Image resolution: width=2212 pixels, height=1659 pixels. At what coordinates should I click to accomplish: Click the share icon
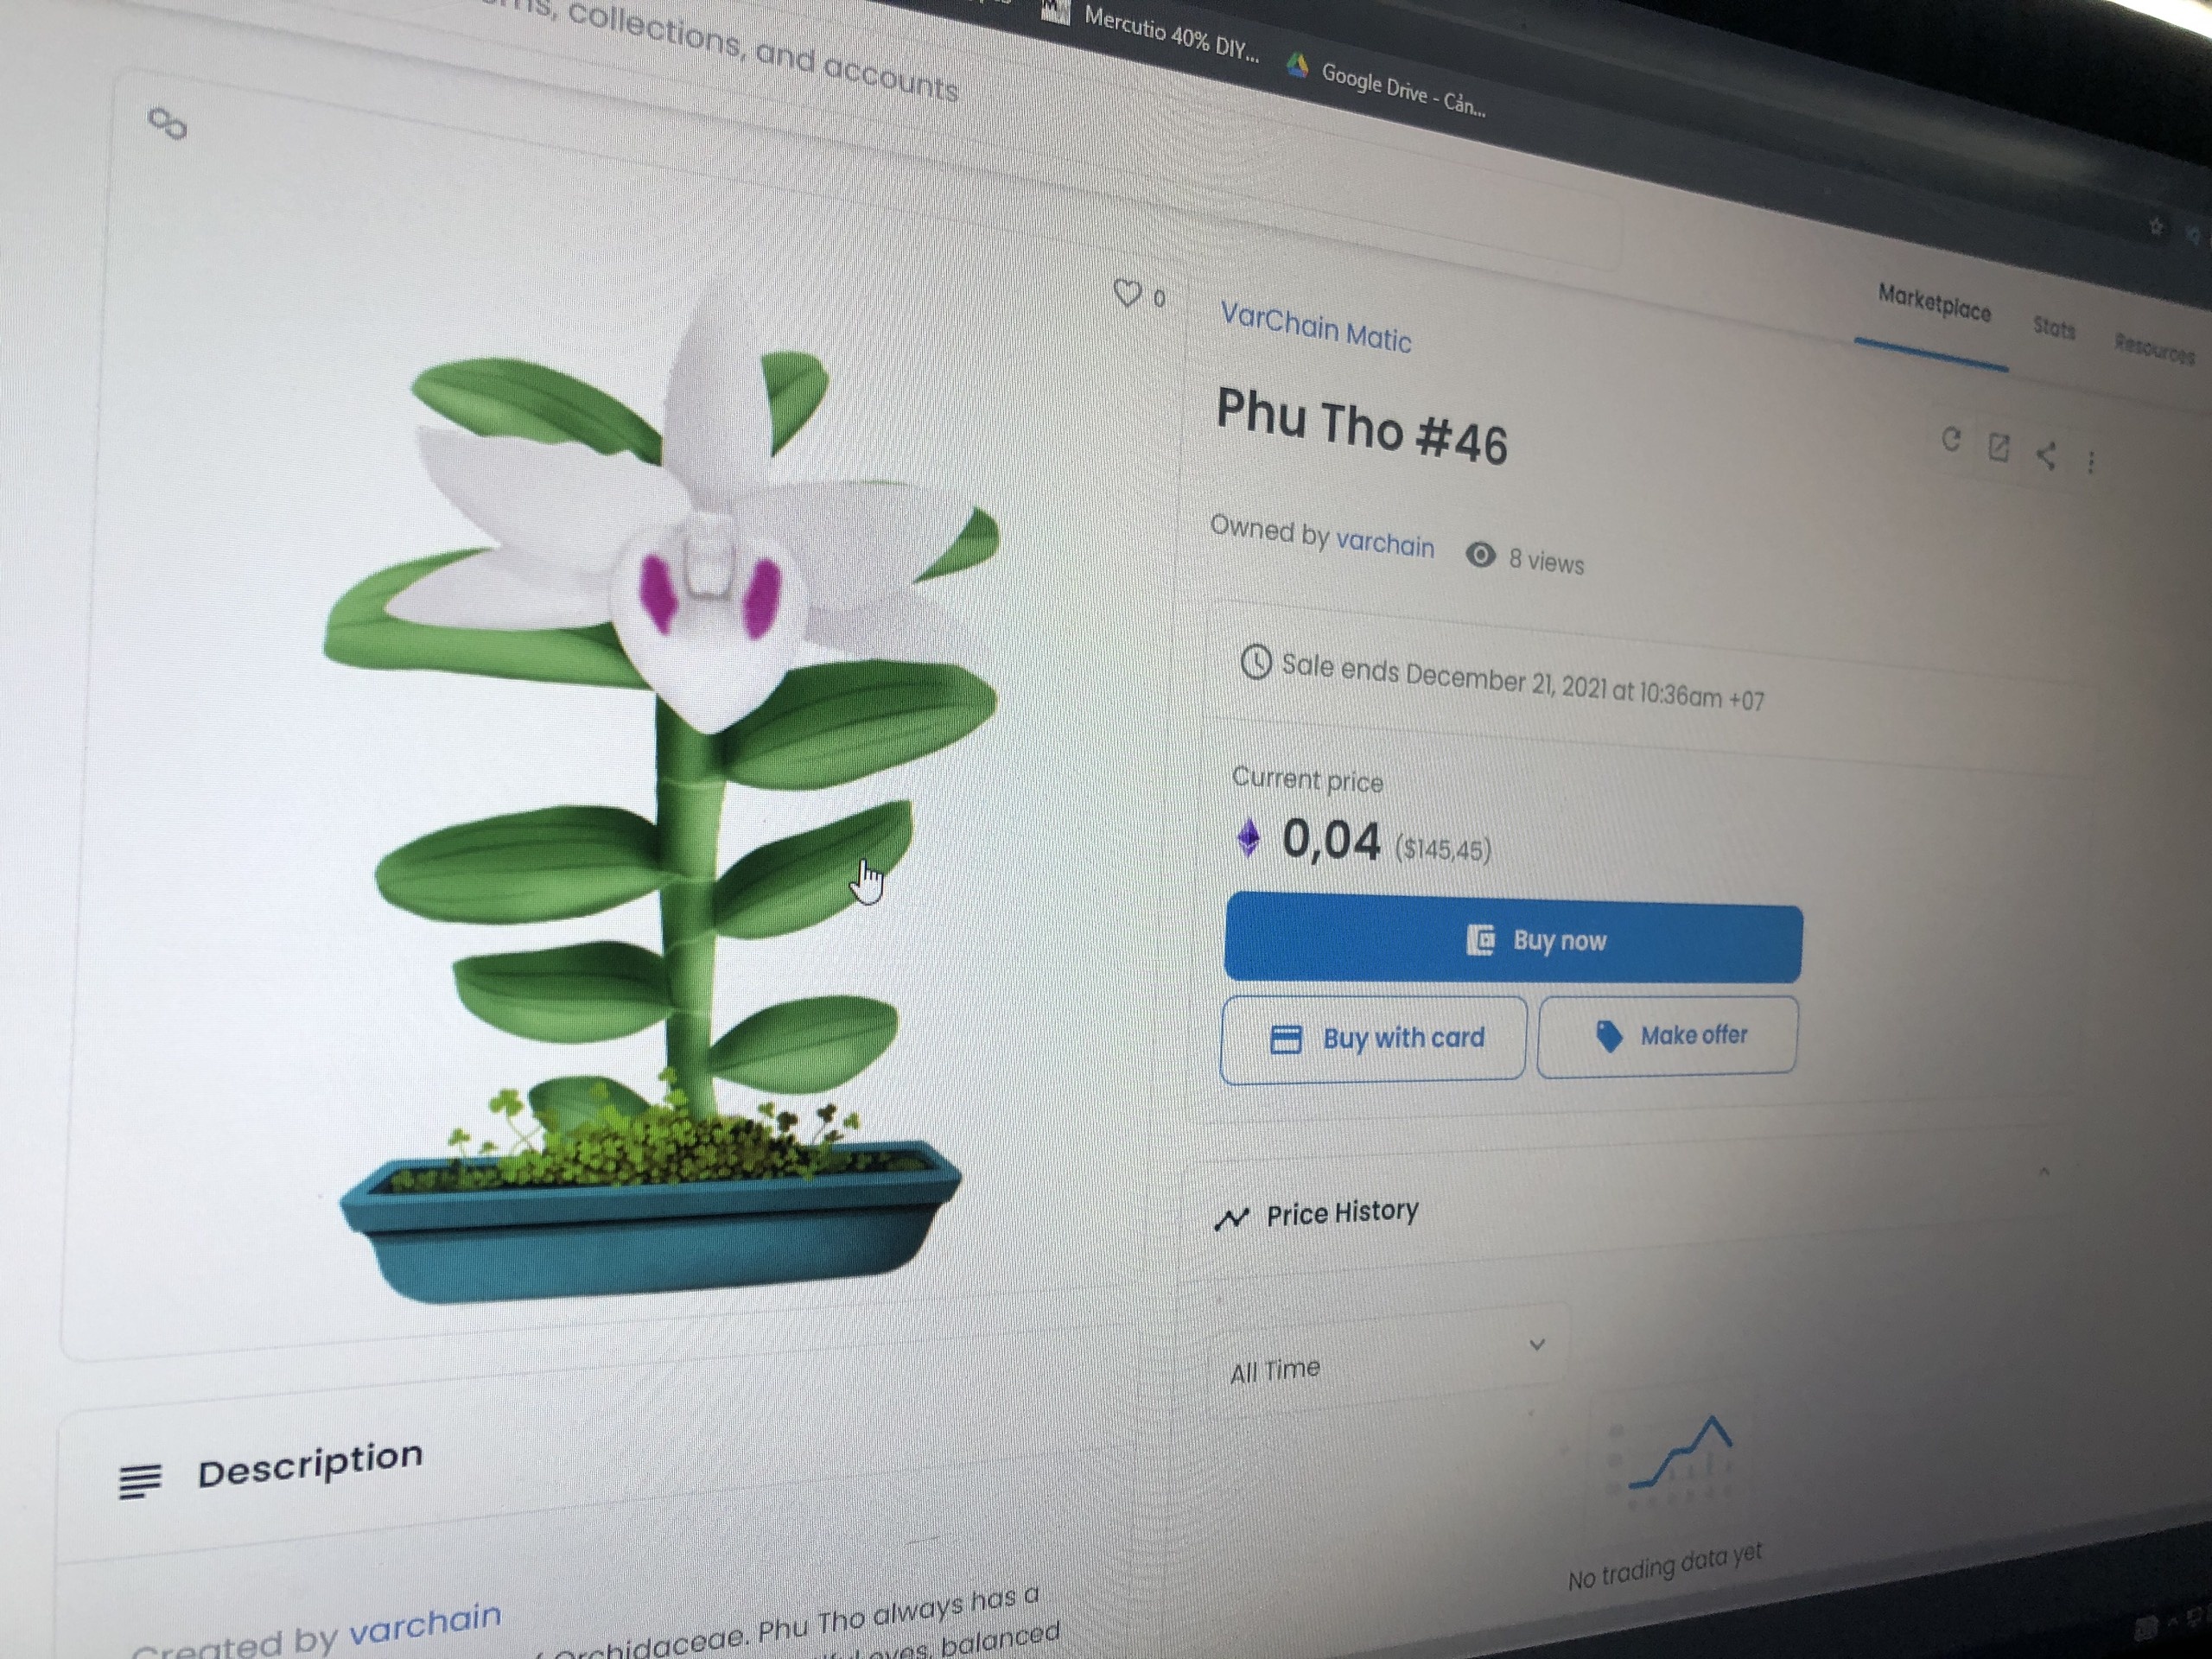(2046, 455)
